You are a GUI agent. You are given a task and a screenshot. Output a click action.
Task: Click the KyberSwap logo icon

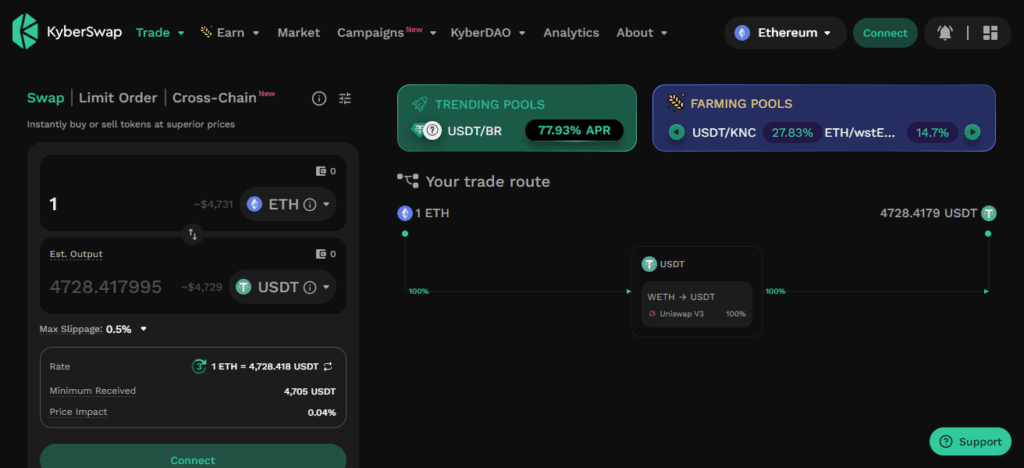point(25,32)
